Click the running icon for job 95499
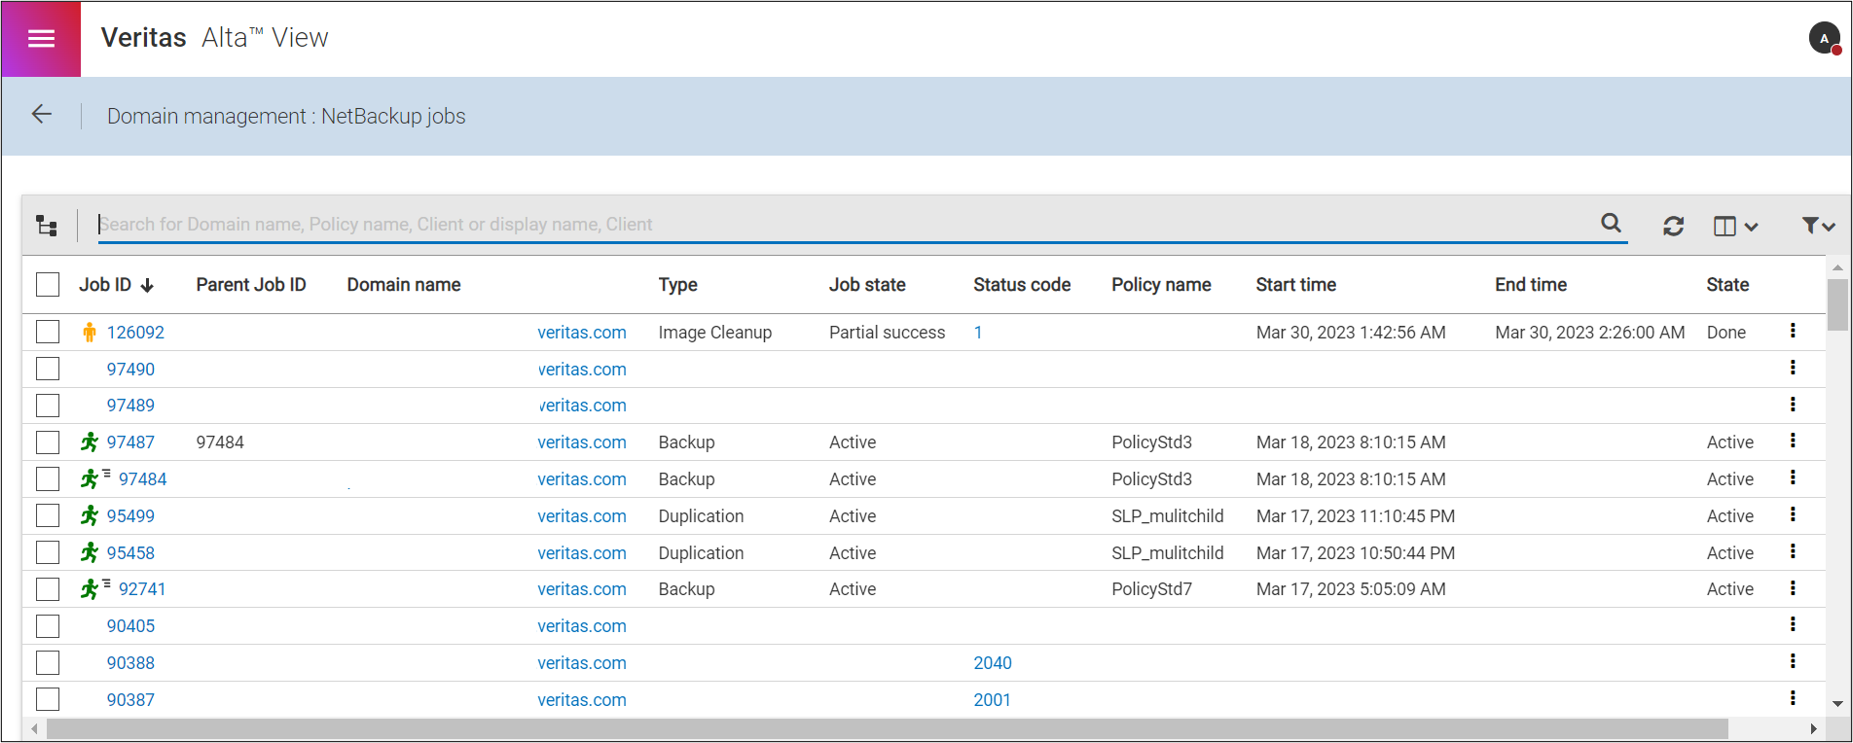1853x743 pixels. click(x=90, y=516)
